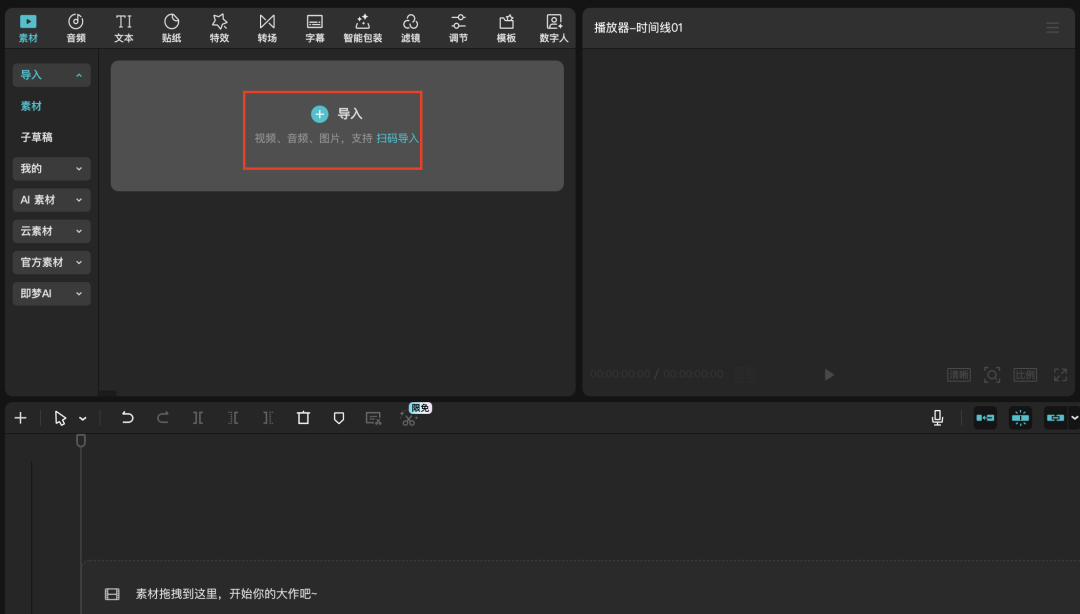Open the 贴纸 stickers tab

pos(172,28)
